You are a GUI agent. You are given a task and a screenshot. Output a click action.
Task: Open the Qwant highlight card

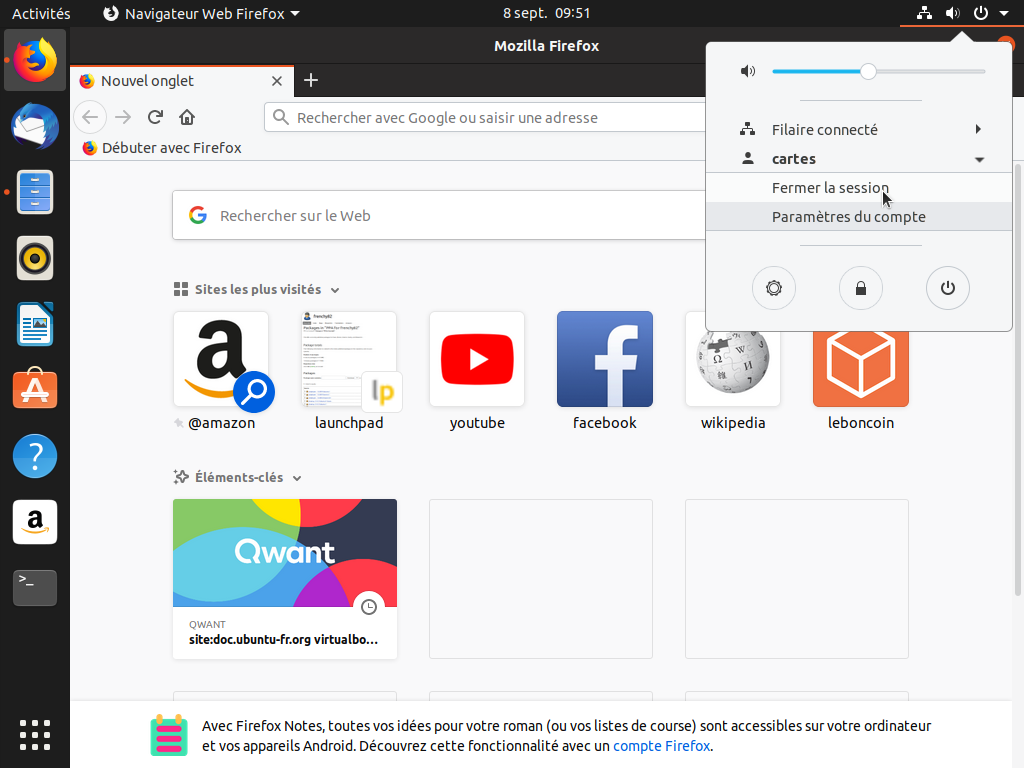pyautogui.click(x=285, y=579)
